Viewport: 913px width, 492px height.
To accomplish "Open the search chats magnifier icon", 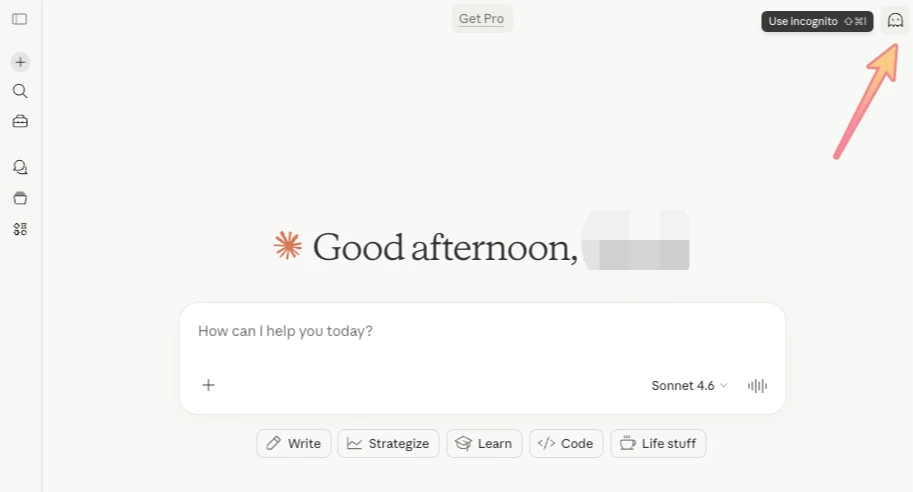I will point(20,91).
